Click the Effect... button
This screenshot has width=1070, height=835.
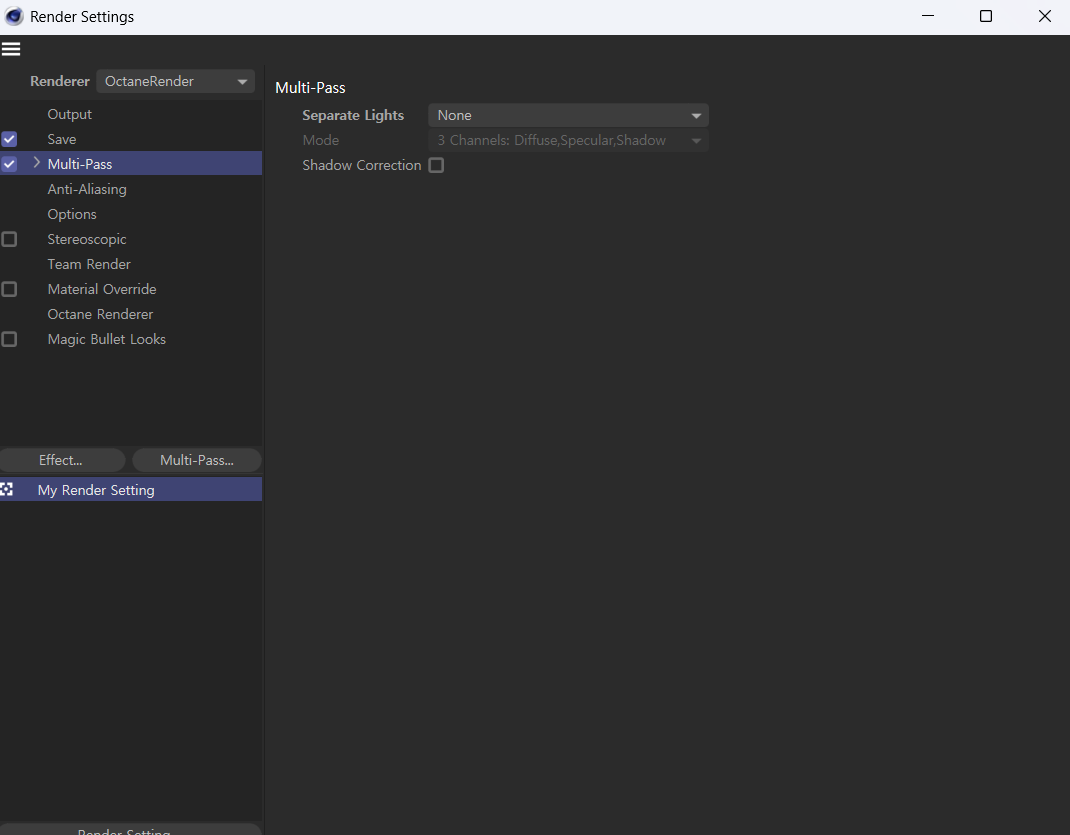(x=62, y=460)
